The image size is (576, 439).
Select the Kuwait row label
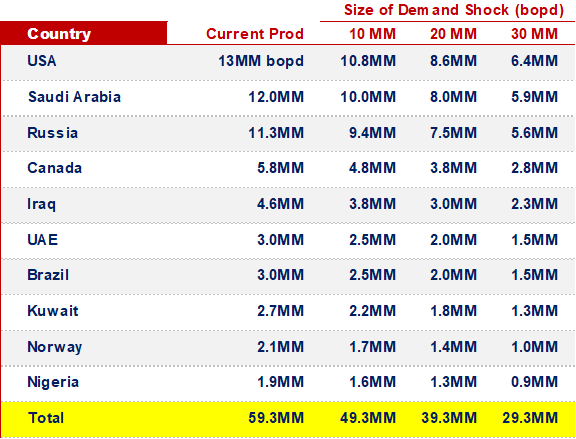pos(53,311)
